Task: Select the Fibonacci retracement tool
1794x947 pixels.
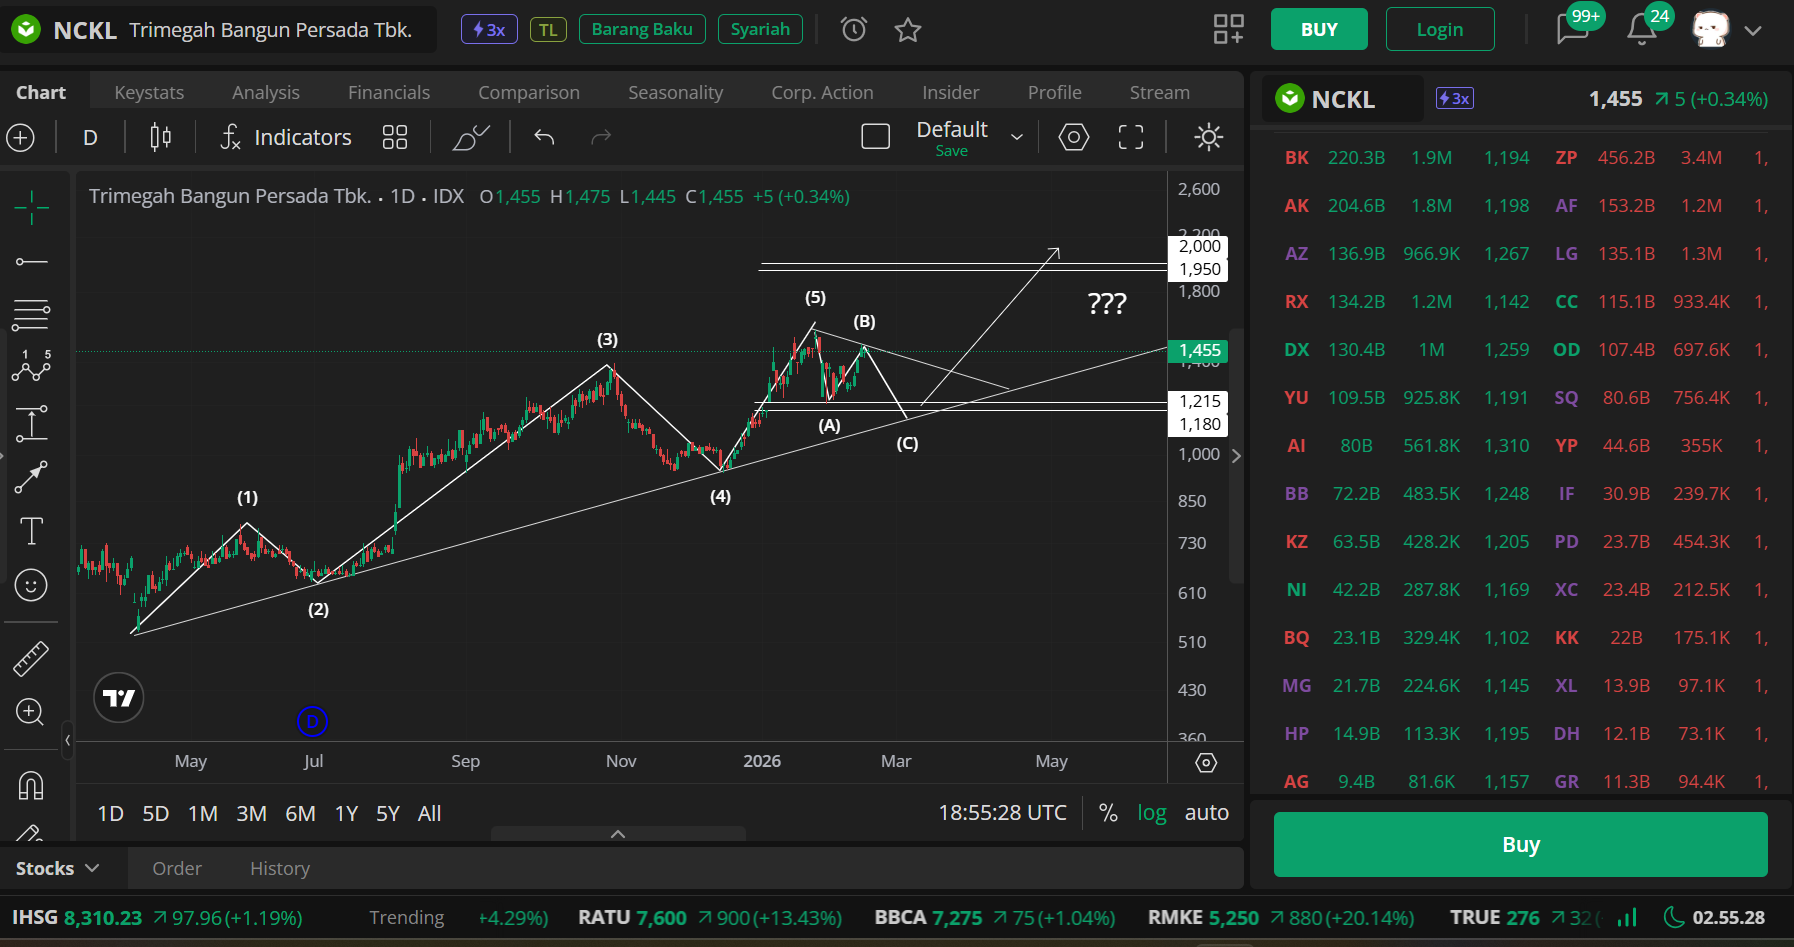Action: point(31,315)
